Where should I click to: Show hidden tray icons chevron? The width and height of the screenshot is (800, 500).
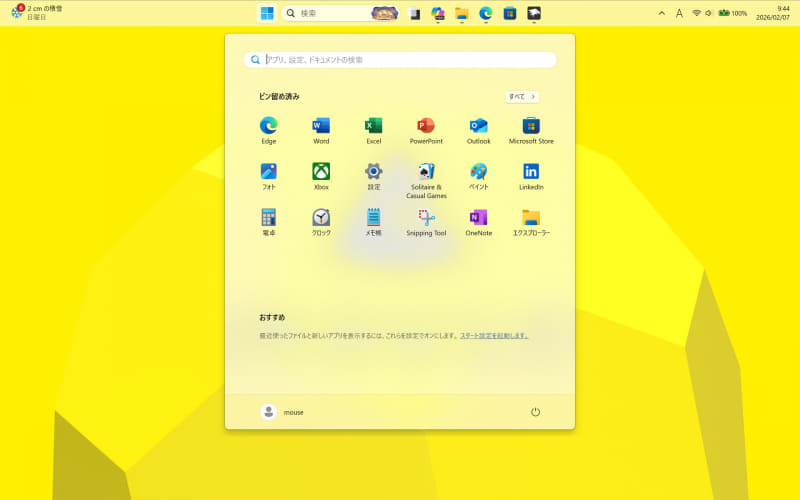(662, 13)
